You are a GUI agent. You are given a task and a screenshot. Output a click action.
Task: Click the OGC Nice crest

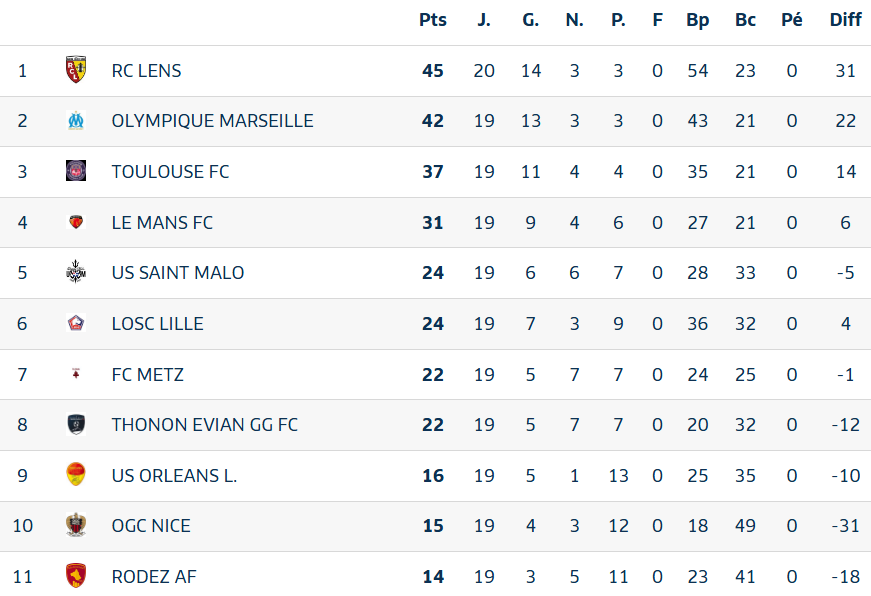pos(76,525)
